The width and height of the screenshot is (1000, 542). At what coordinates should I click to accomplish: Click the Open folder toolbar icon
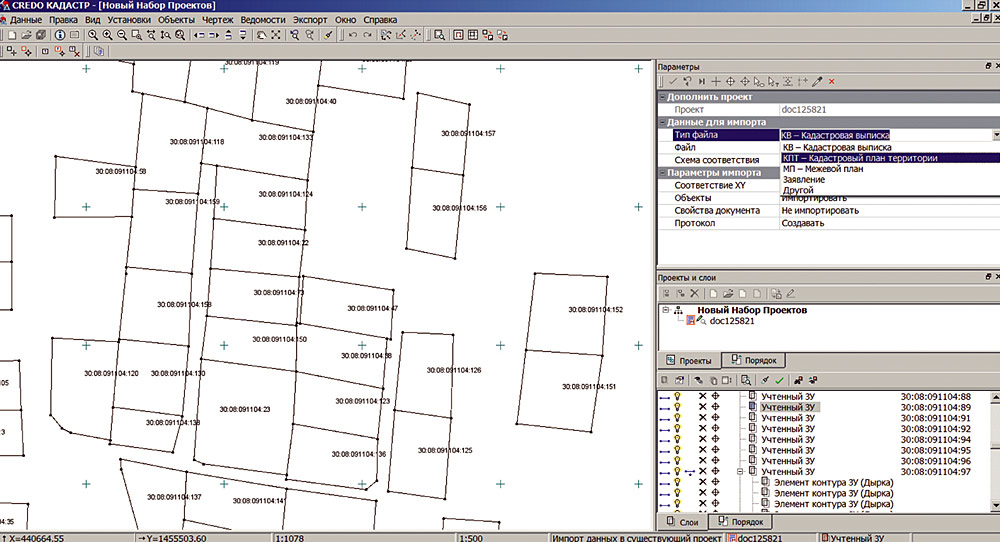point(27,36)
